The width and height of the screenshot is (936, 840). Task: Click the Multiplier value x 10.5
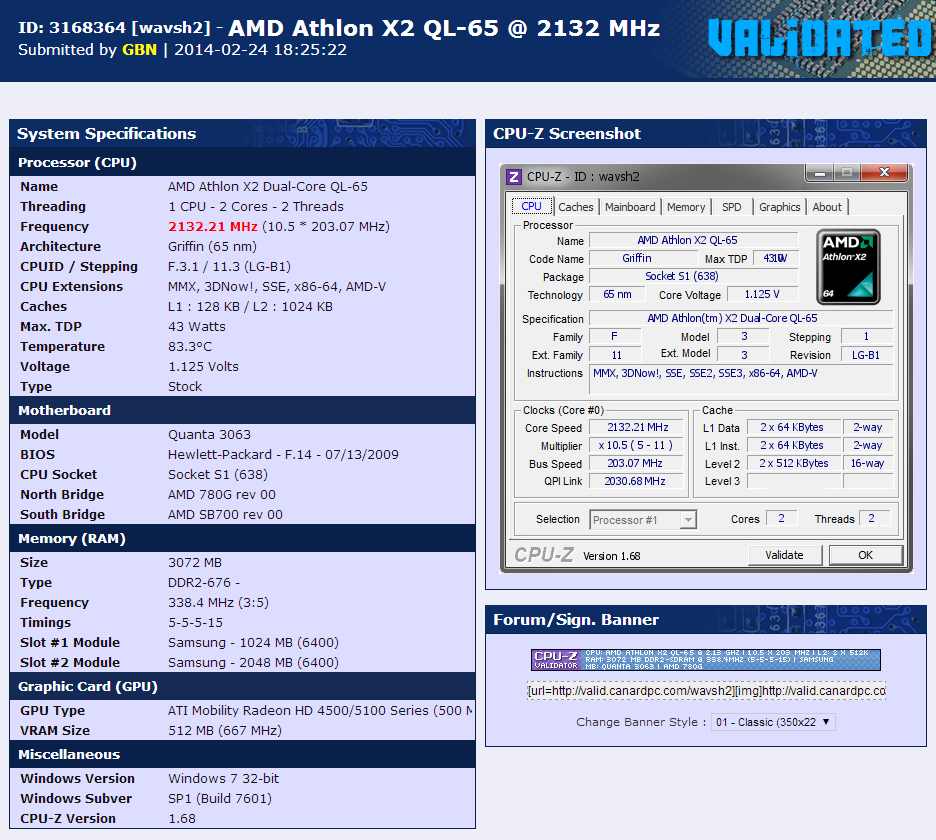638,445
